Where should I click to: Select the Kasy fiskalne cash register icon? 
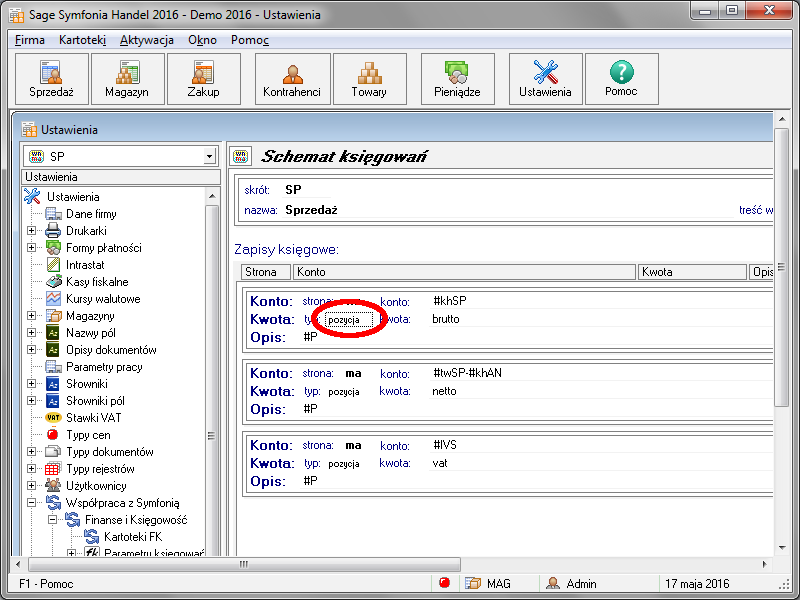54,282
